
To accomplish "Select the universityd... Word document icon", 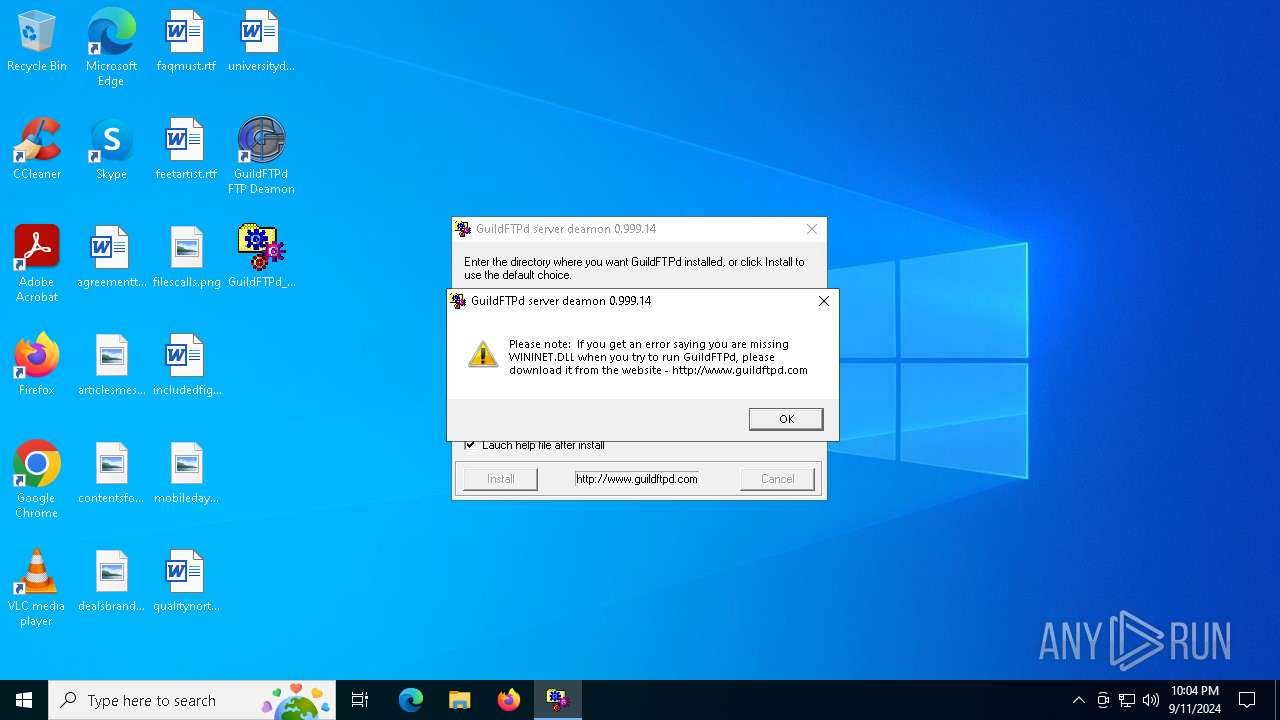I will tap(261, 41).
